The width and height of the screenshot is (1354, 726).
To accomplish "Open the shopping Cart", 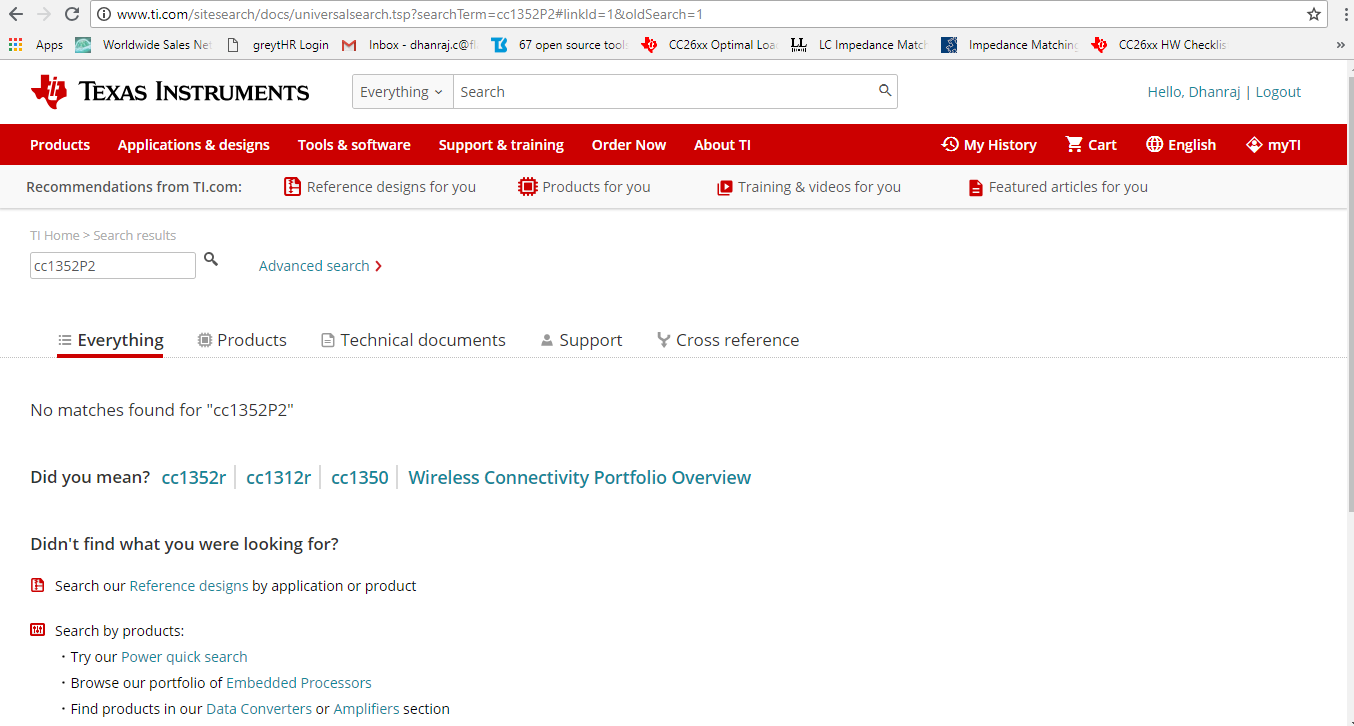I will tap(1091, 145).
